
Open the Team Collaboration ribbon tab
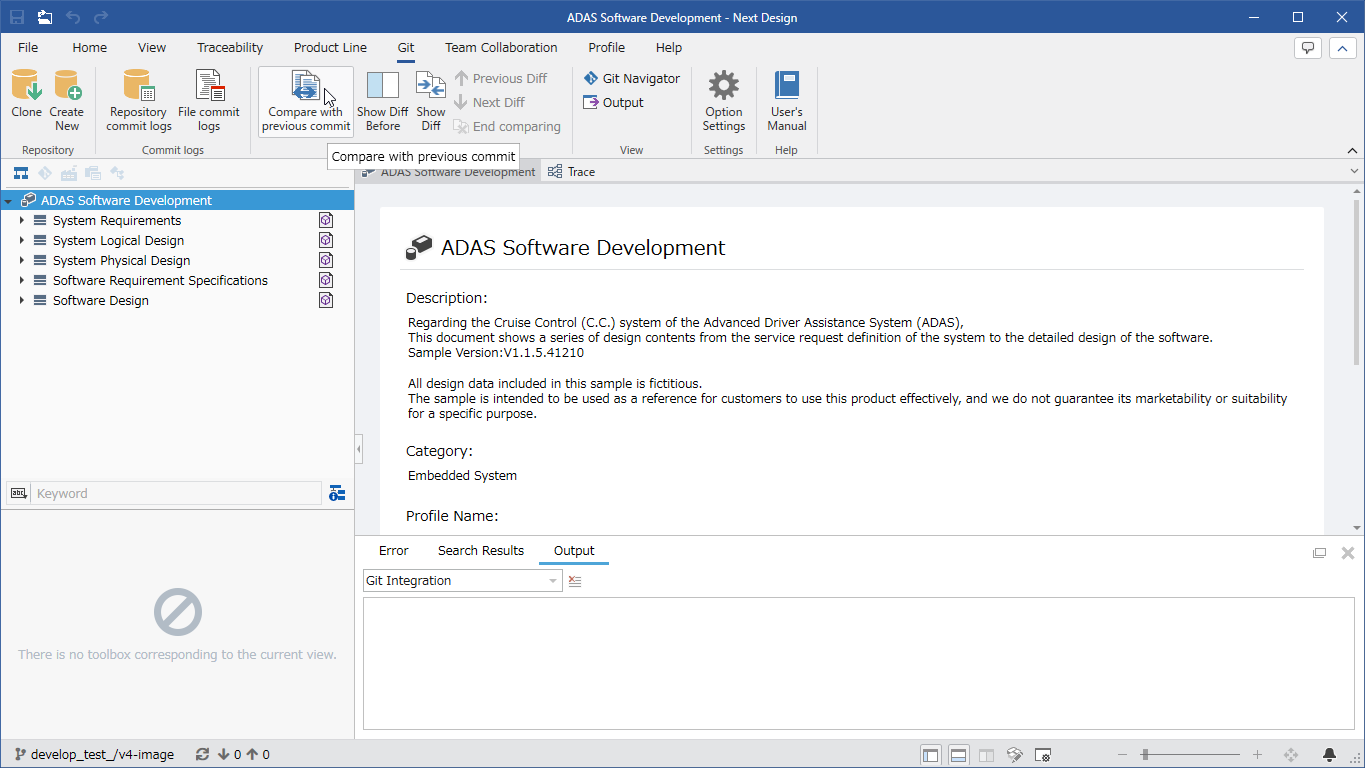click(x=501, y=47)
